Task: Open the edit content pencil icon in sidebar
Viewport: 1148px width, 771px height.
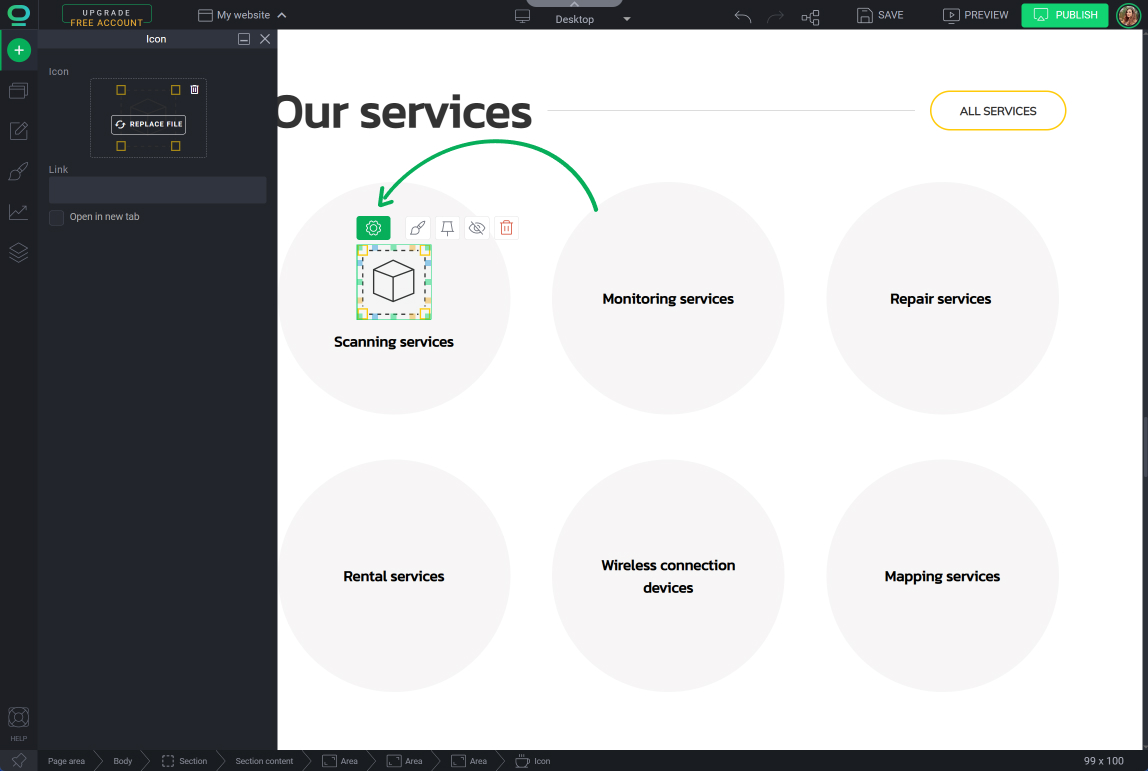Action: point(19,131)
